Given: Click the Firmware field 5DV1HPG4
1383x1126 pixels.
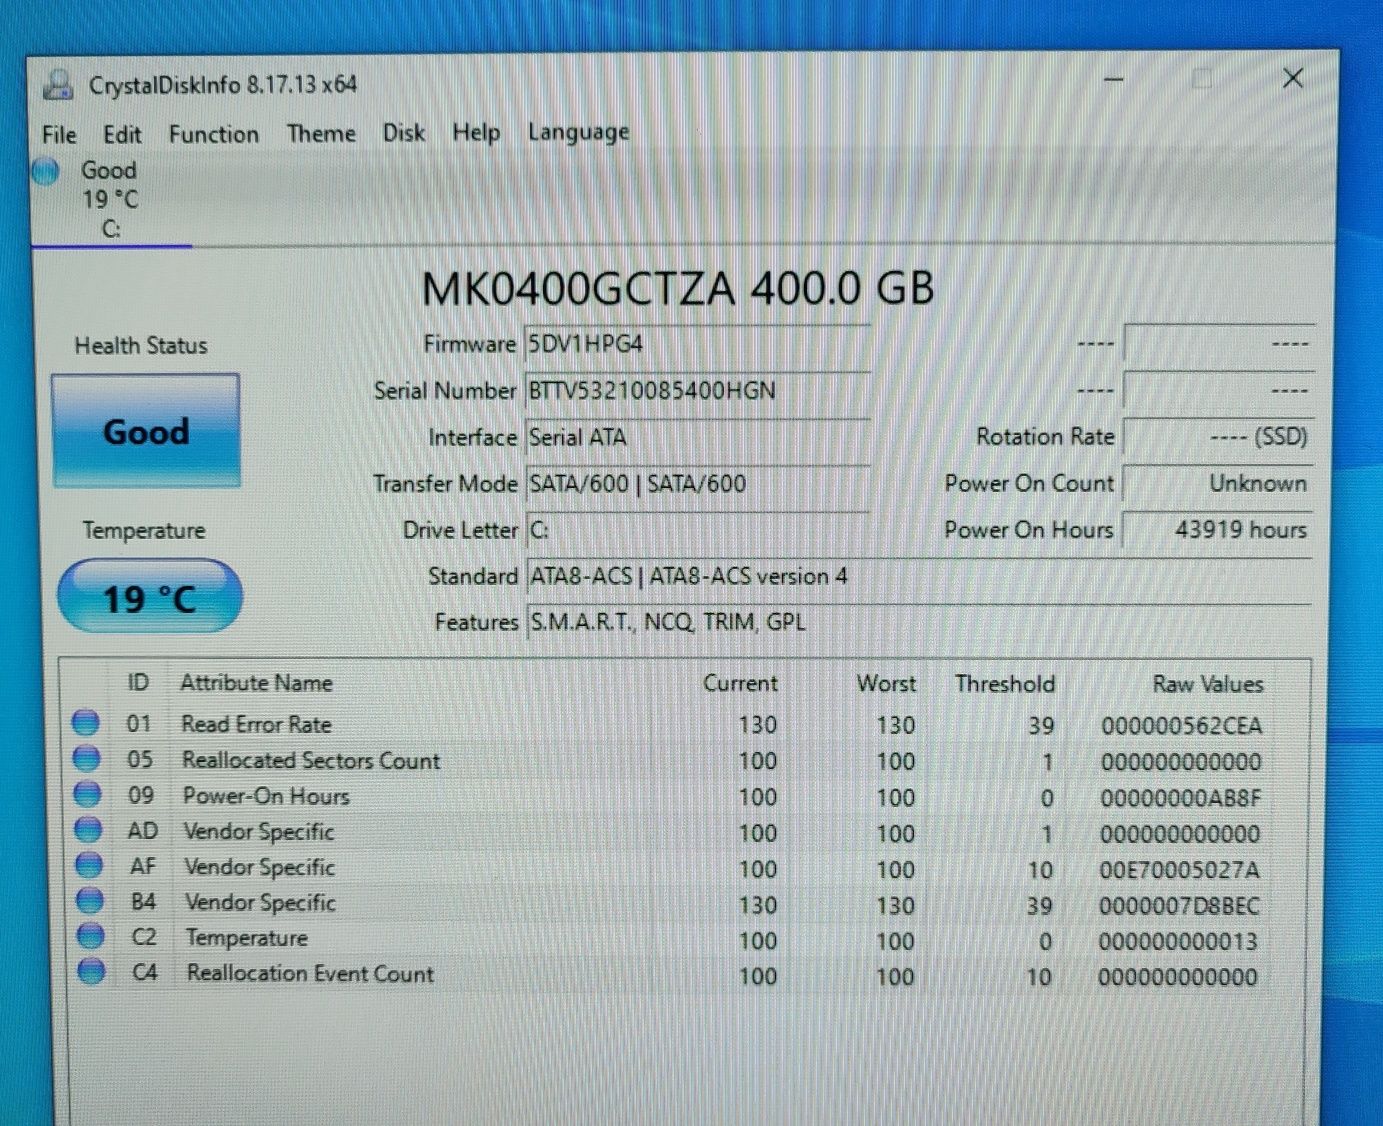Looking at the screenshot, I should [697, 344].
